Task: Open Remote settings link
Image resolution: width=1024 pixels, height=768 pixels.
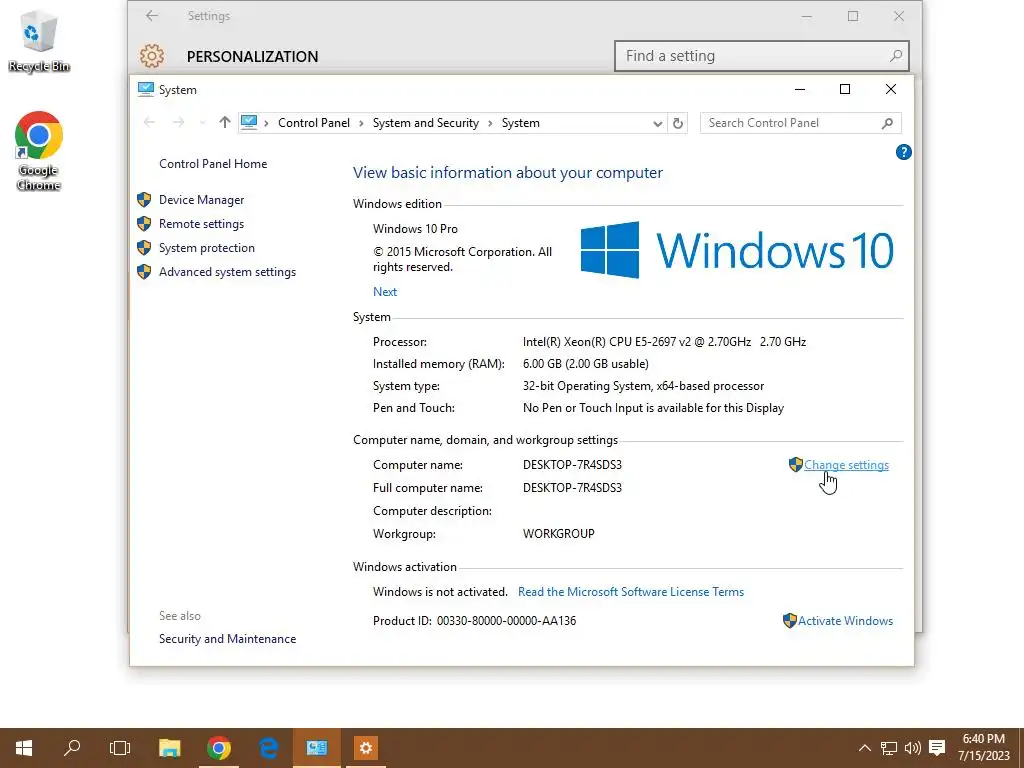Action: click(x=201, y=224)
